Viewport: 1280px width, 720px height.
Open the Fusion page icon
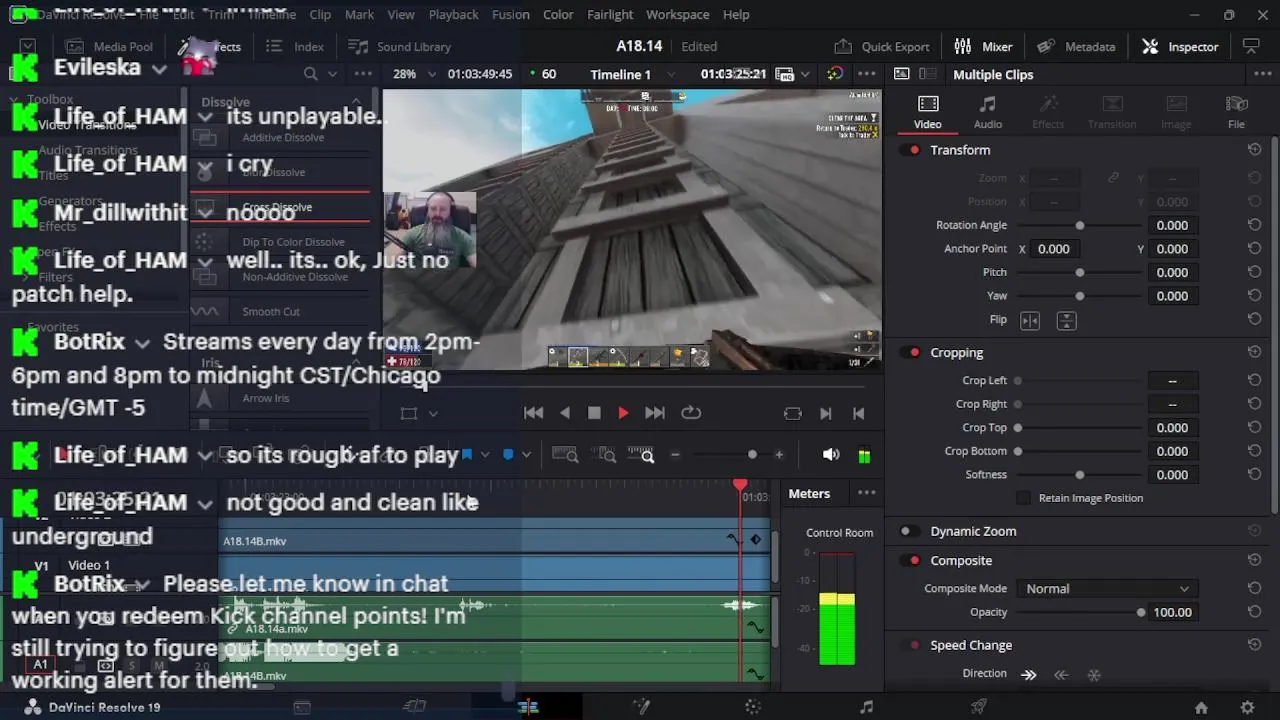tap(641, 707)
